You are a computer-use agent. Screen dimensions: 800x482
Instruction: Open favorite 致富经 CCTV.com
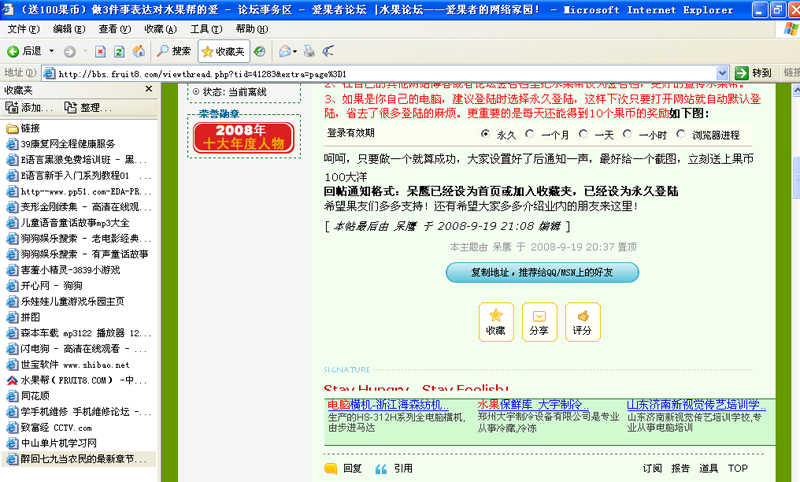point(49,427)
